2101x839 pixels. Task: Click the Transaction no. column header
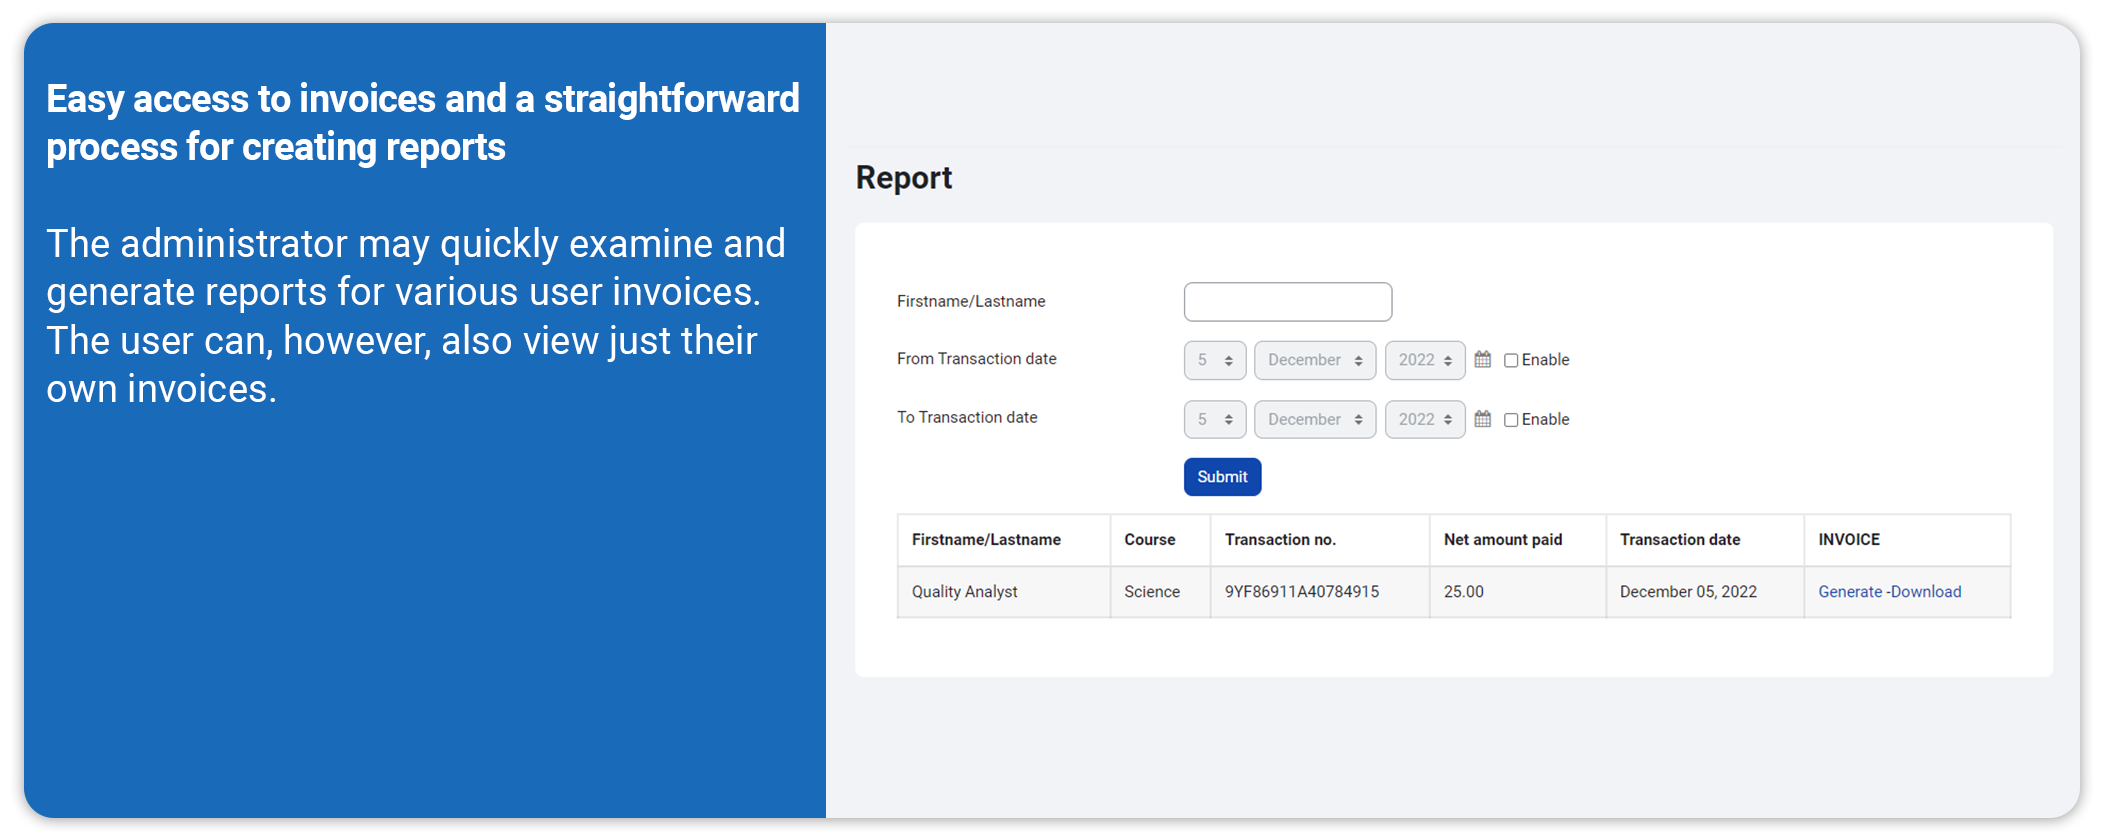[1279, 540]
